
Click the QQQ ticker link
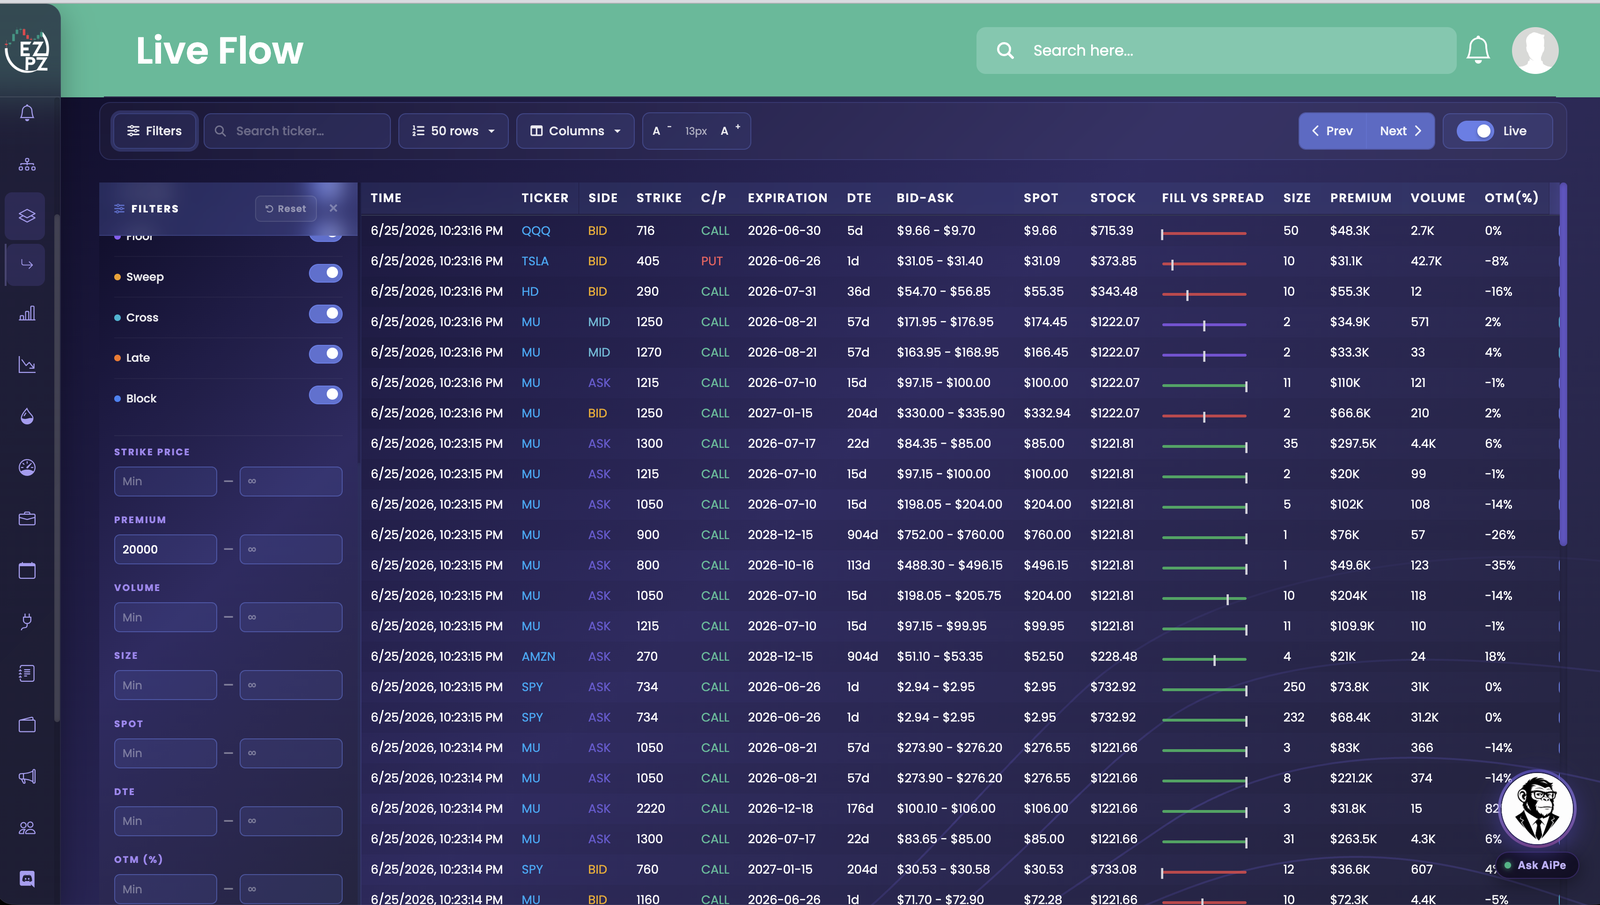pos(536,230)
